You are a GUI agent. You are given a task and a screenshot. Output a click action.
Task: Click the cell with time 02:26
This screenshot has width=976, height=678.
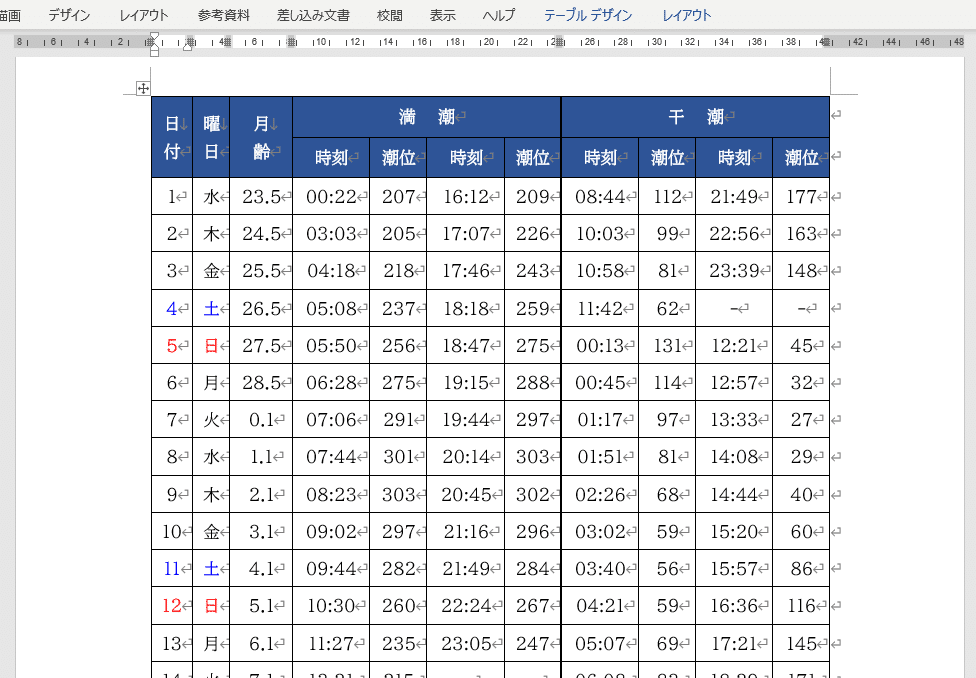600,494
